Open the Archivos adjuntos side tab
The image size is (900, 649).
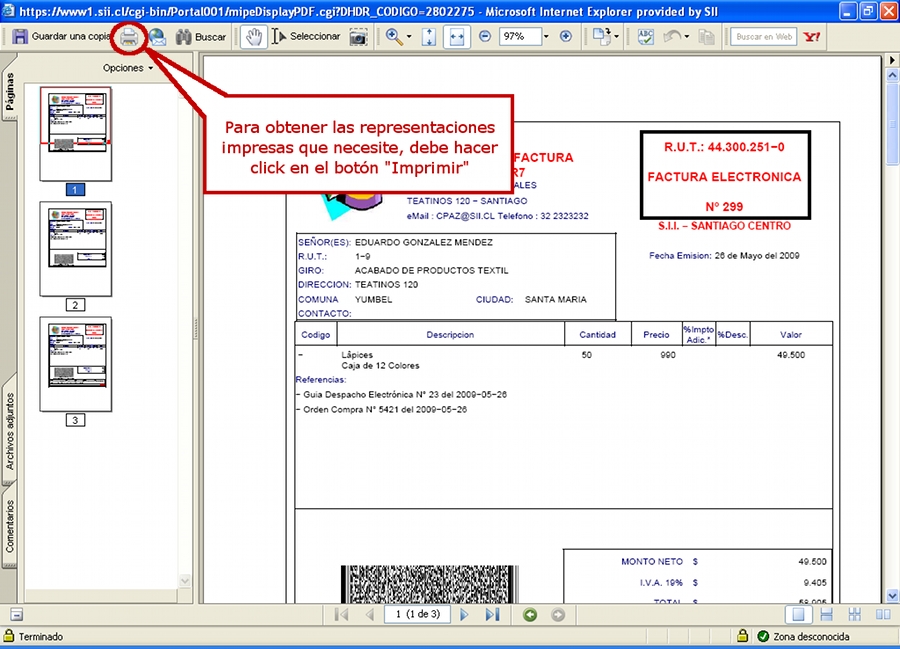[10, 432]
